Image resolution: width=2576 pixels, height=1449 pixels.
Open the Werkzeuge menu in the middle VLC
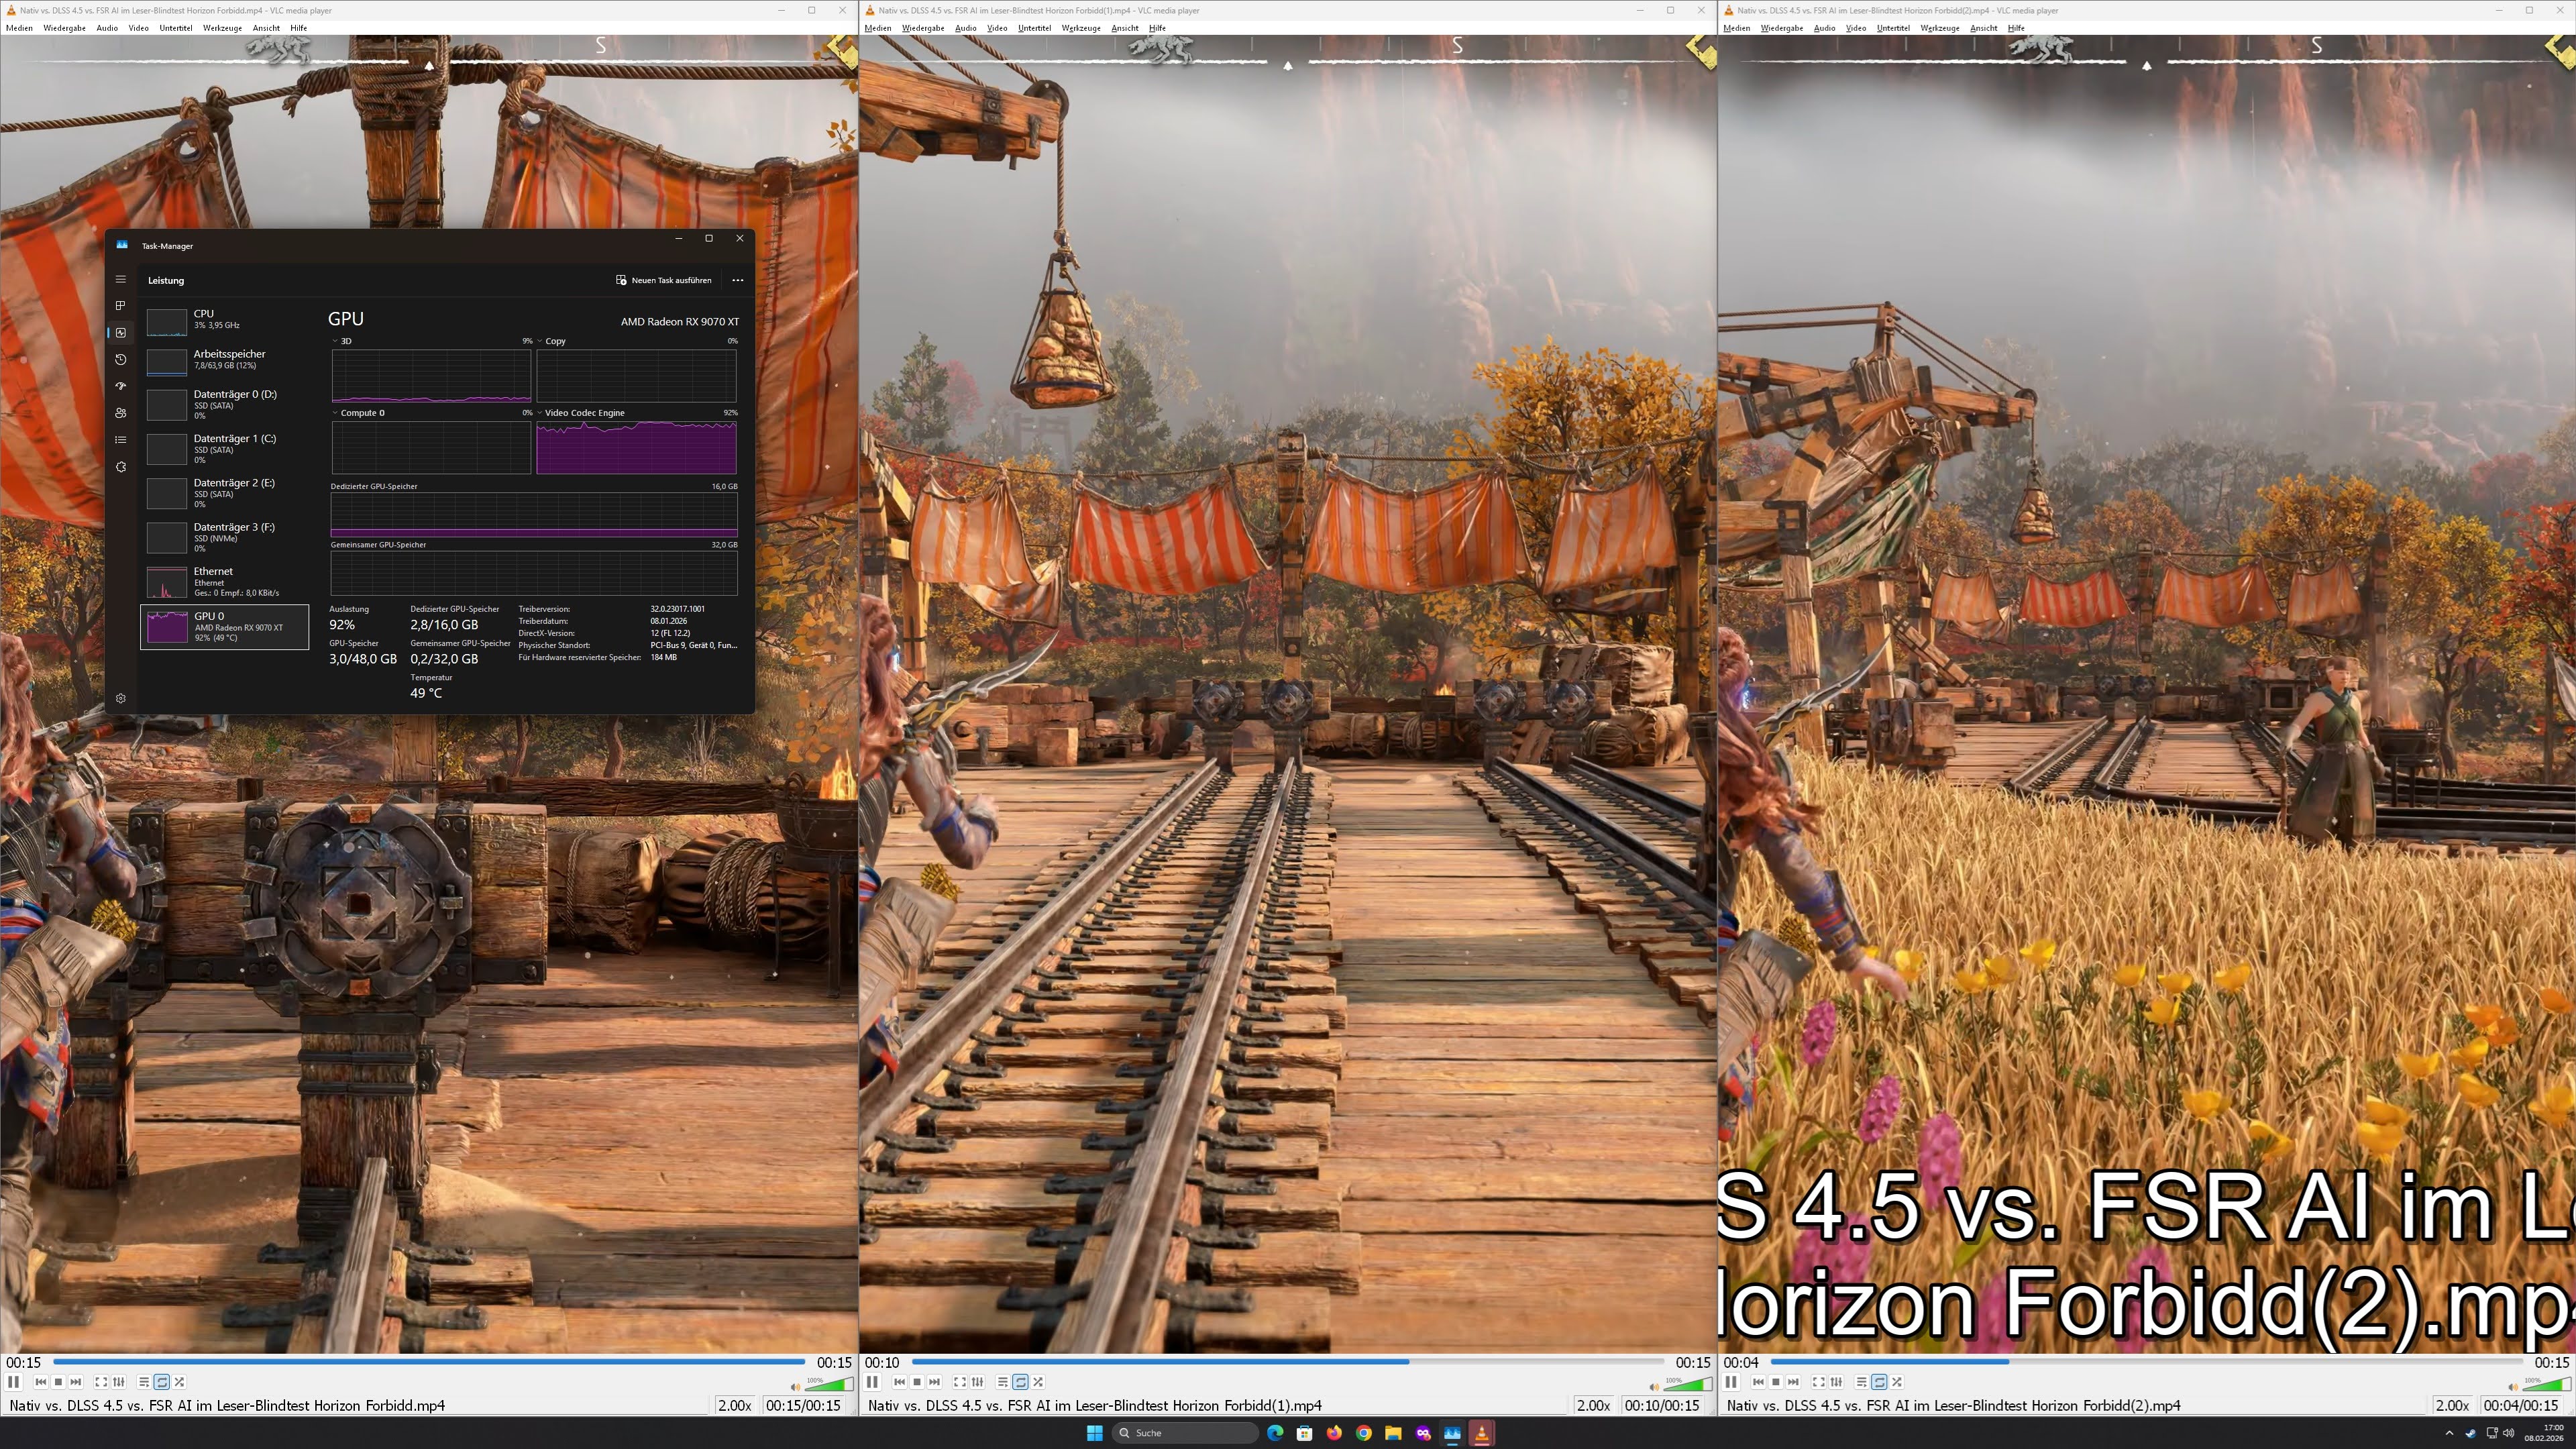[x=1081, y=28]
